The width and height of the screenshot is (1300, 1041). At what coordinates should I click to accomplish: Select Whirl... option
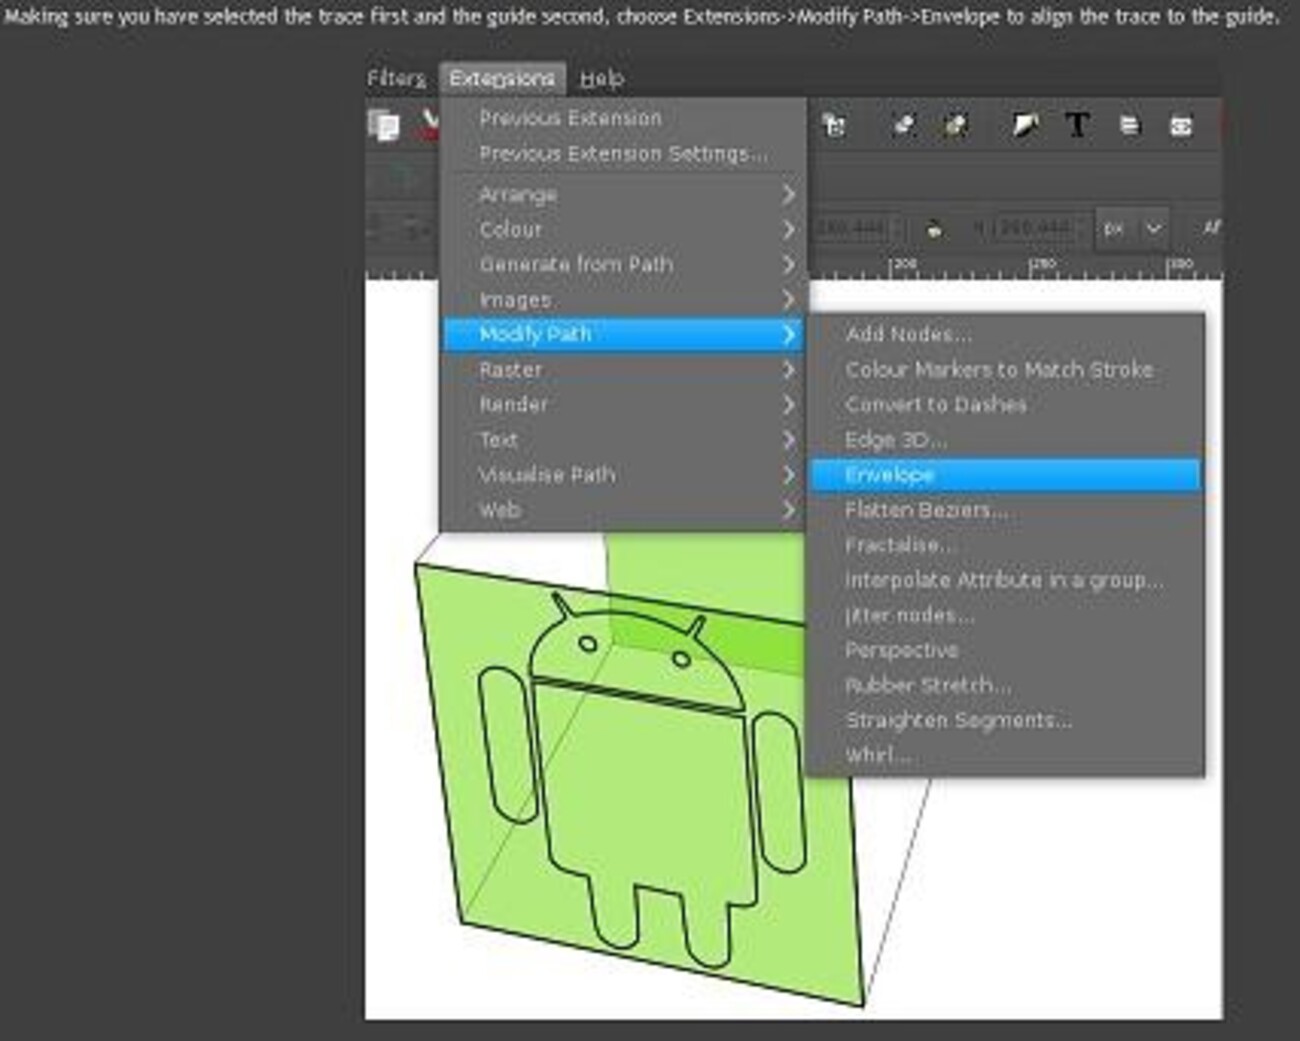[1005, 754]
